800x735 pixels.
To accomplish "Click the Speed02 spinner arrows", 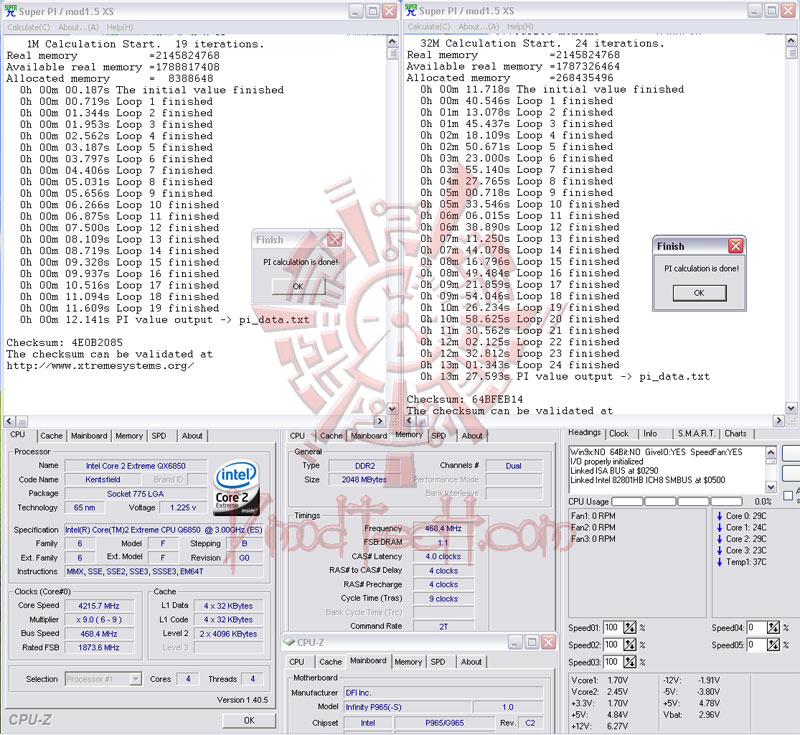I will point(630,645).
